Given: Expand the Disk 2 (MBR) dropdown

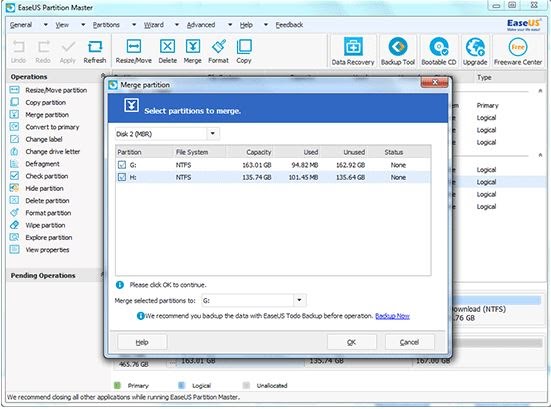Looking at the screenshot, I should pos(213,134).
